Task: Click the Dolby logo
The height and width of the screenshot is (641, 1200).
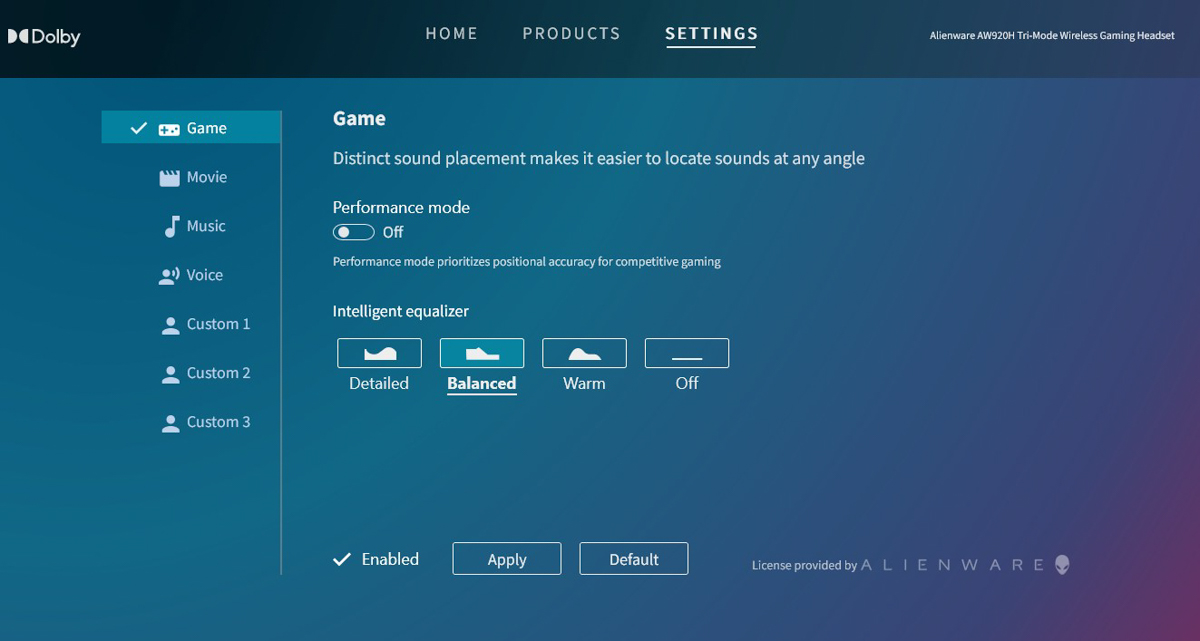Action: tap(44, 37)
